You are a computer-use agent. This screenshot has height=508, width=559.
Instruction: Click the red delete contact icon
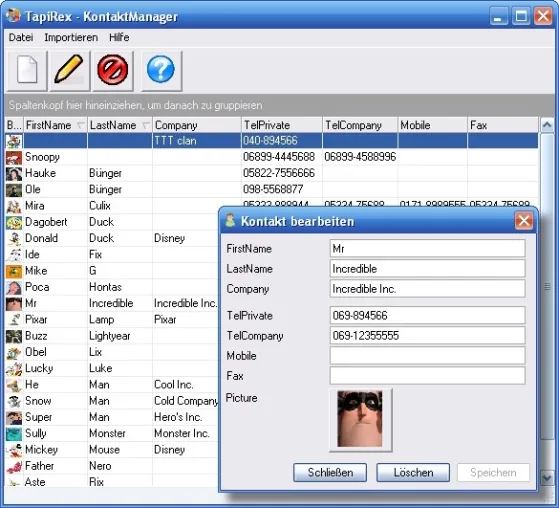point(113,70)
